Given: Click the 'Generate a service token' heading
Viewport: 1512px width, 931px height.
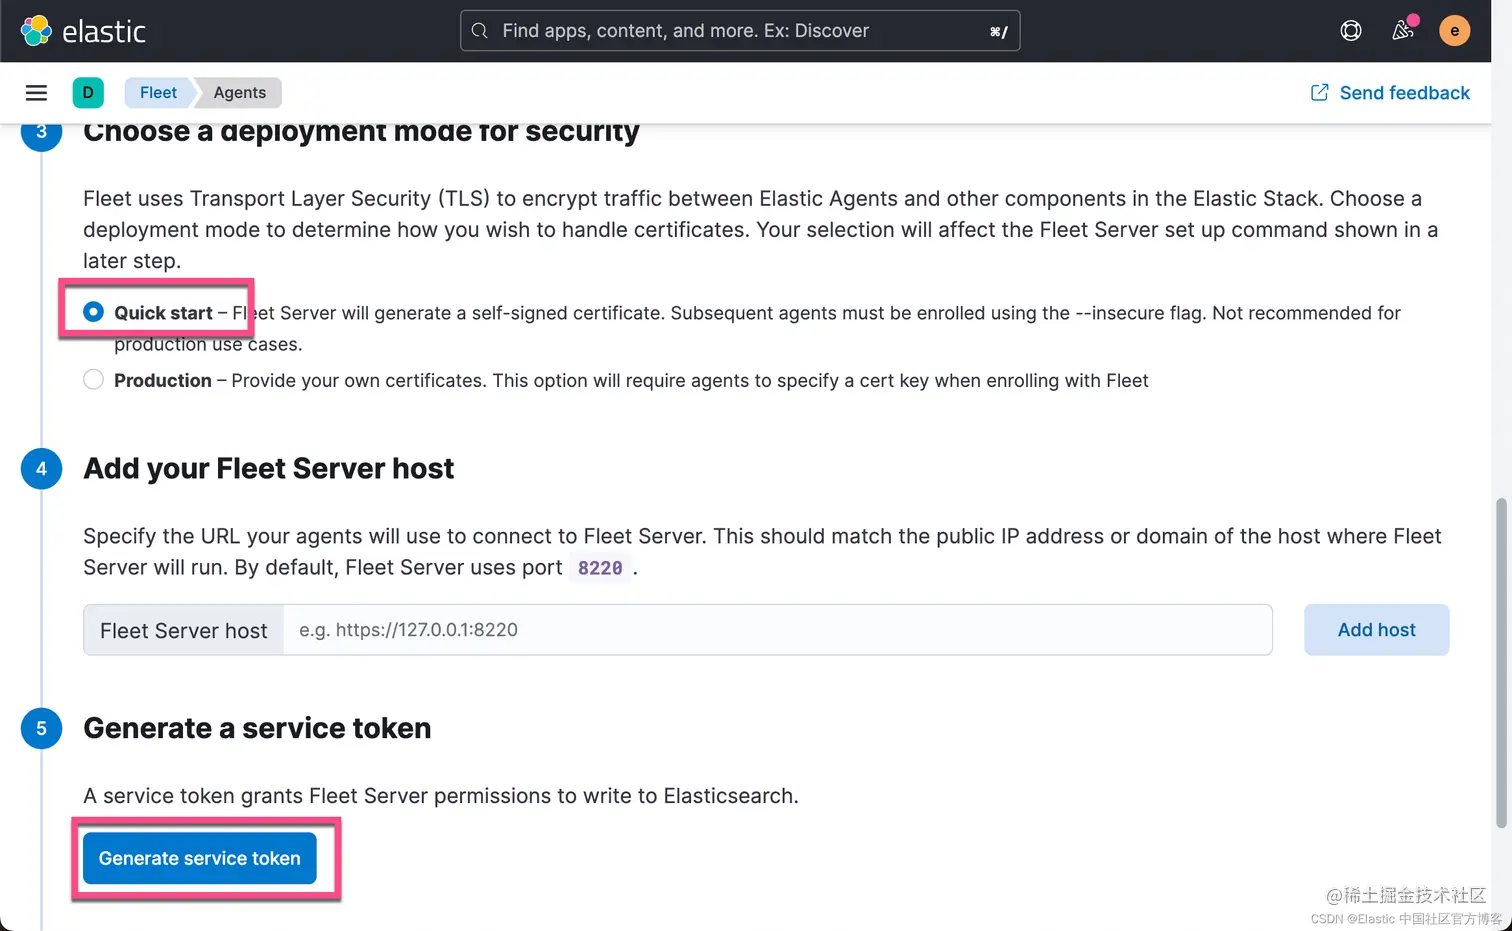Looking at the screenshot, I should [x=257, y=728].
